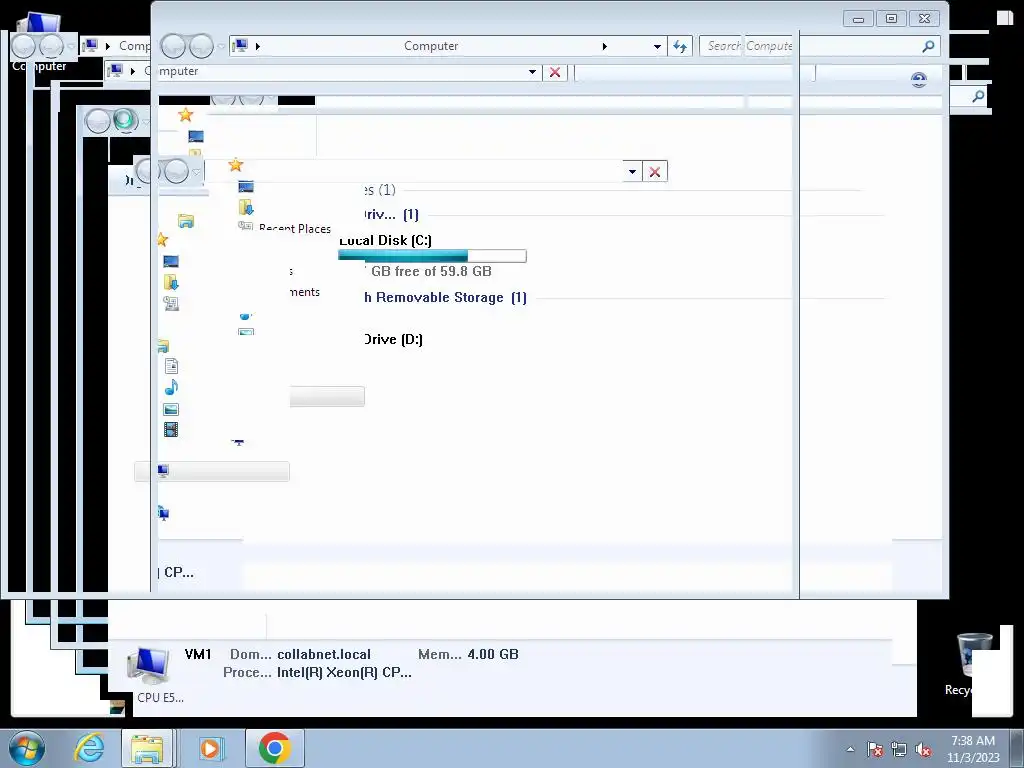1024x768 pixels.
Task: Expand the breadcrumb arrow right of the 'Computer' text
Action: pos(605,46)
